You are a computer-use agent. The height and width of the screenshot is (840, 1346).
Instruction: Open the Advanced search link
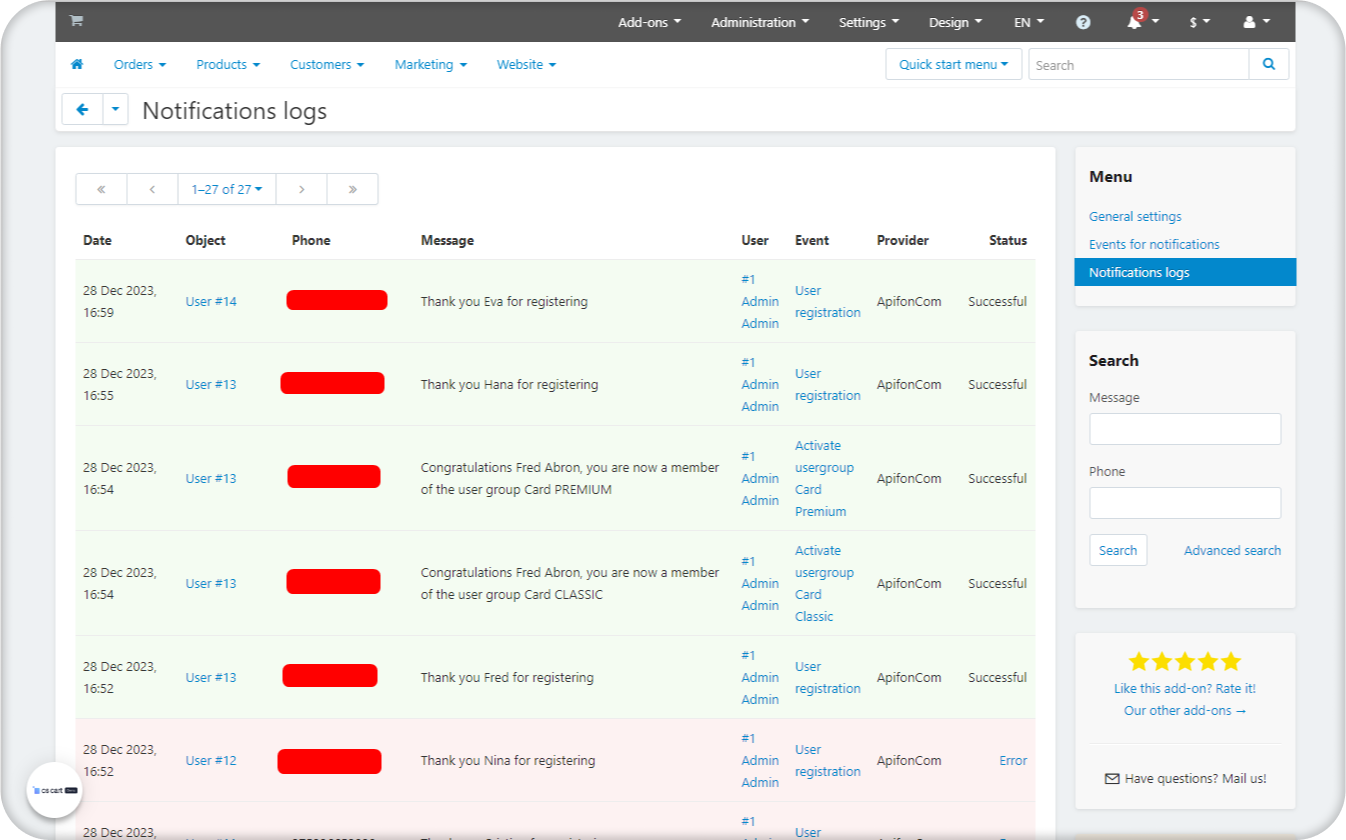point(1232,550)
